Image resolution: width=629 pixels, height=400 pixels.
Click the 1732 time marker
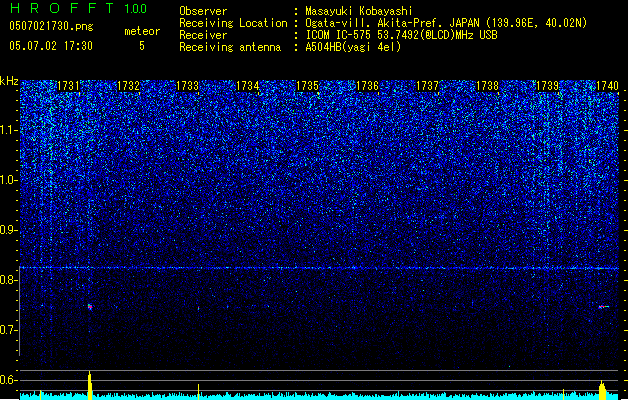click(128, 86)
